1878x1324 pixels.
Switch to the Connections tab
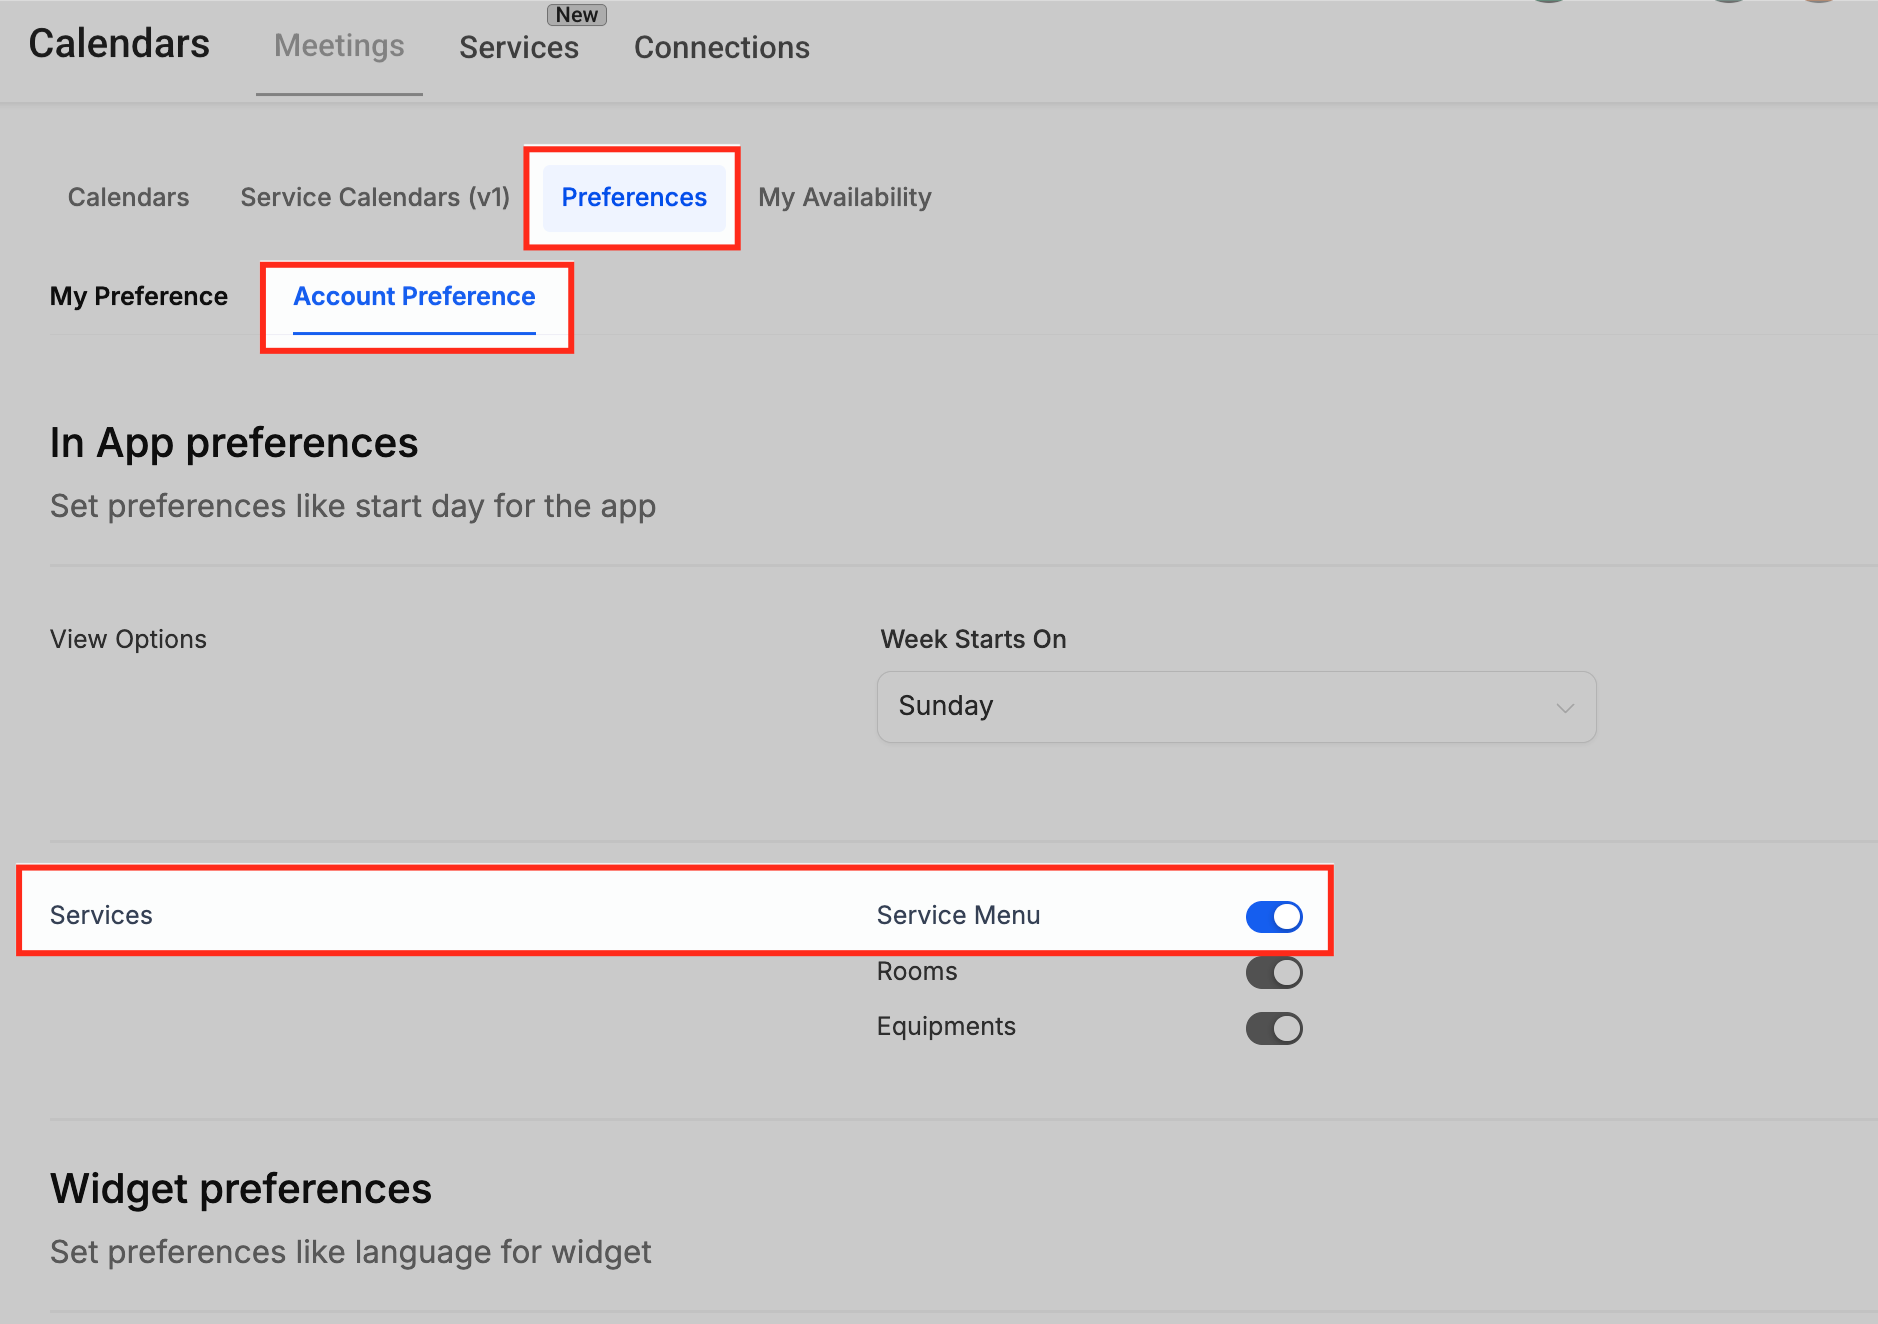pyautogui.click(x=722, y=47)
